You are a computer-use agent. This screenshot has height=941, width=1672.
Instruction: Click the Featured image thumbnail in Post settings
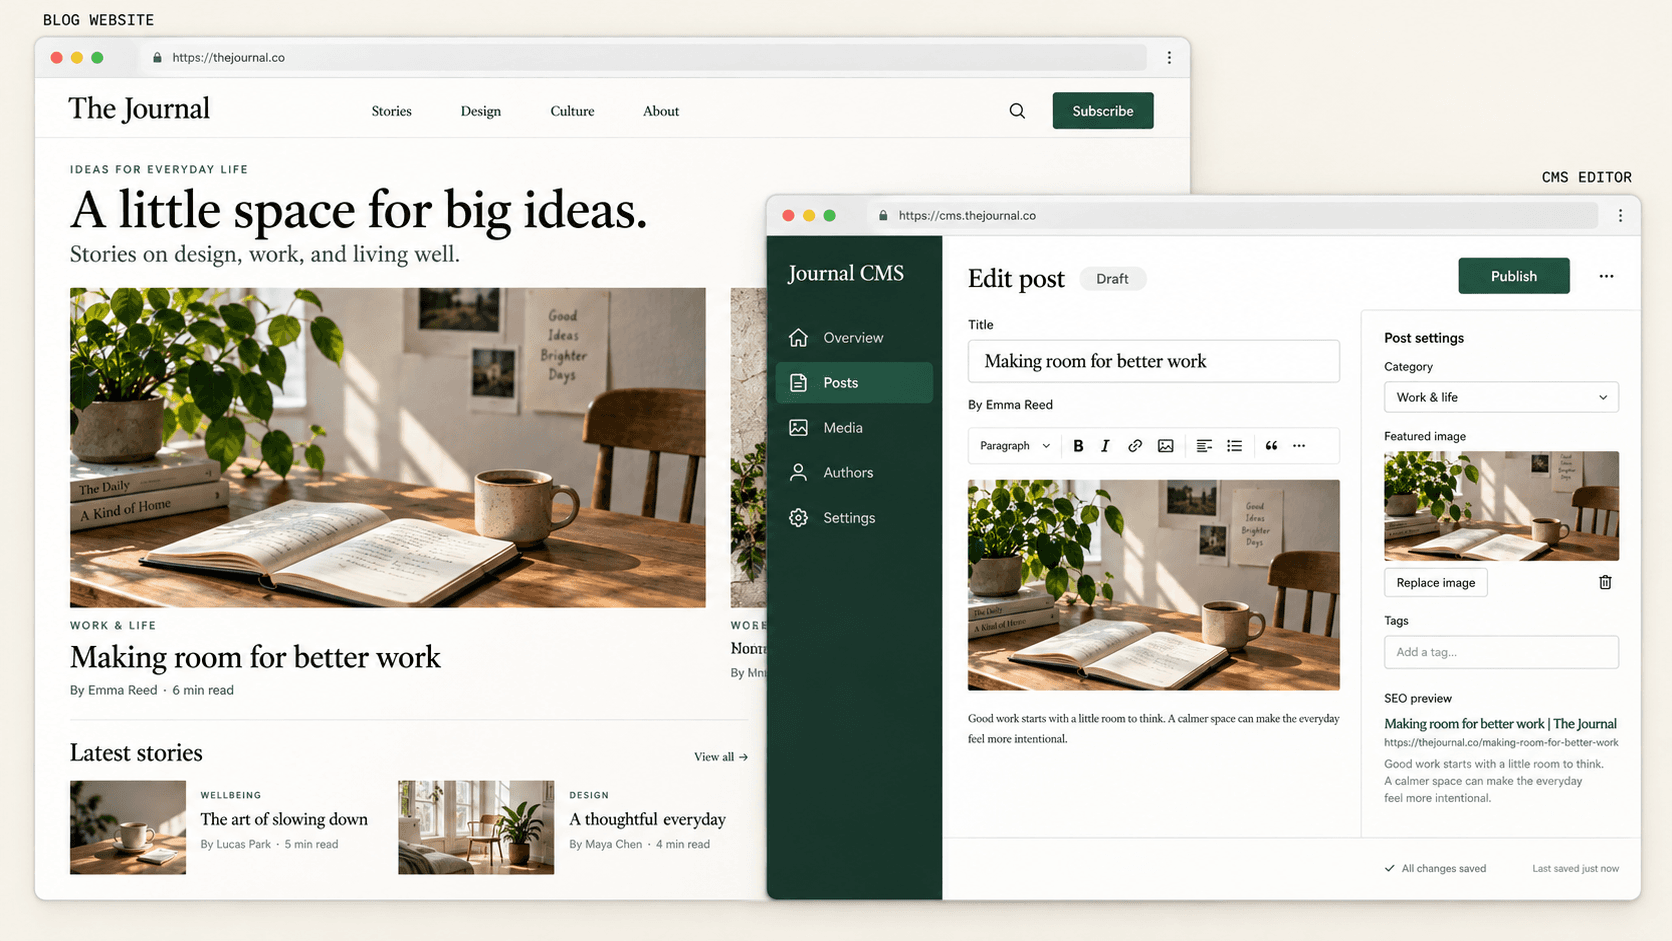tap(1501, 506)
